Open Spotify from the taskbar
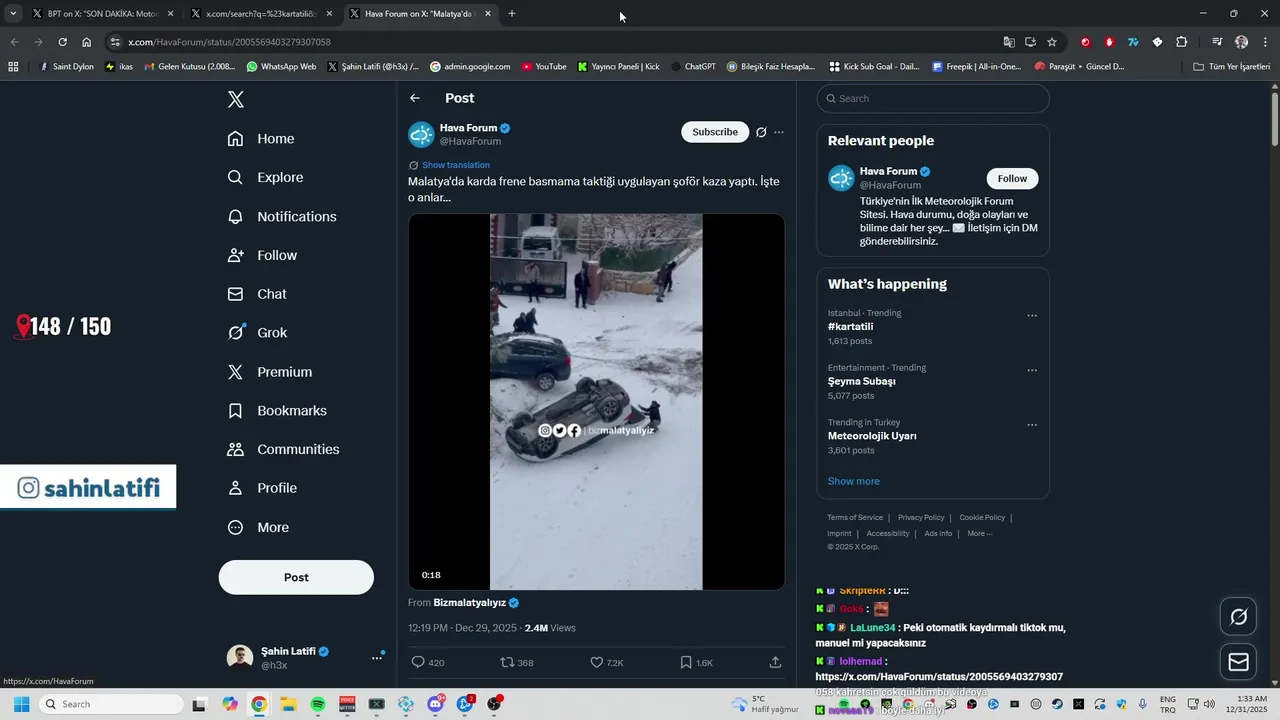Screen dimensions: 1280x720 (x=318, y=704)
